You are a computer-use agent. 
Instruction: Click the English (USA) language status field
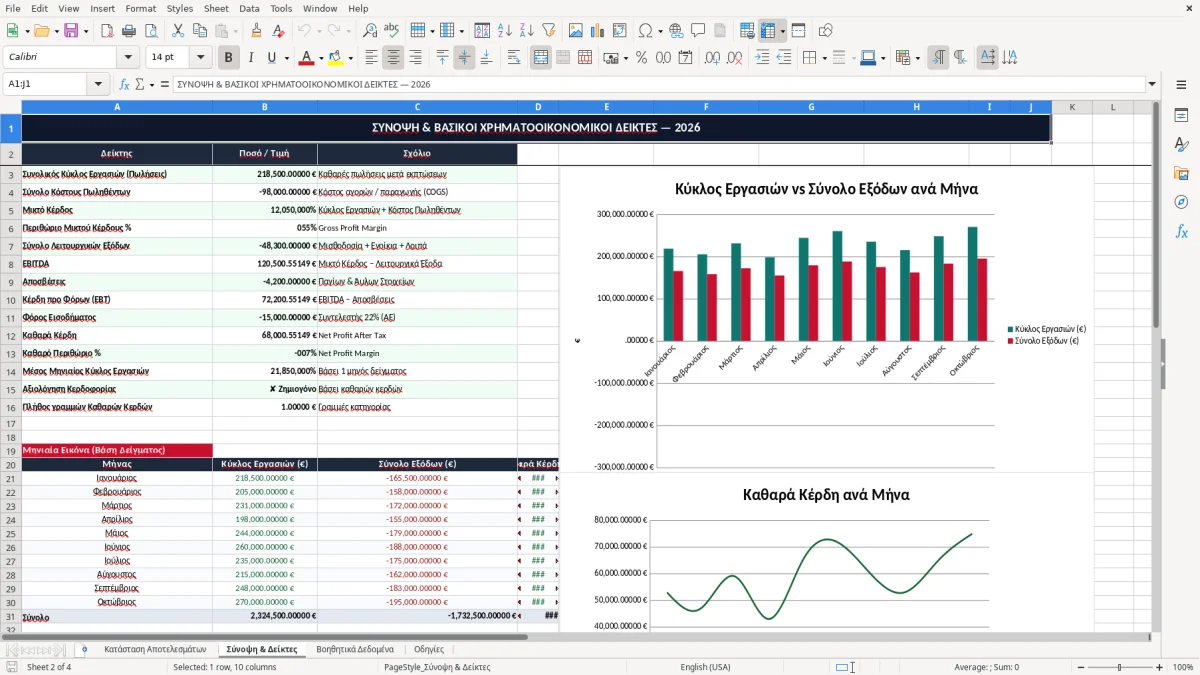[705, 667]
